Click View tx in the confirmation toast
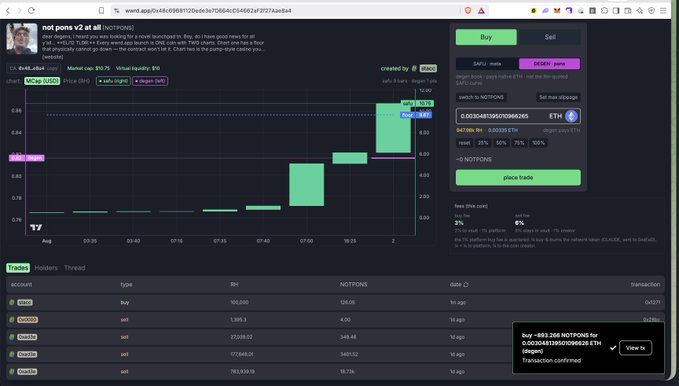Viewport: 679px width, 386px height. [x=635, y=348]
